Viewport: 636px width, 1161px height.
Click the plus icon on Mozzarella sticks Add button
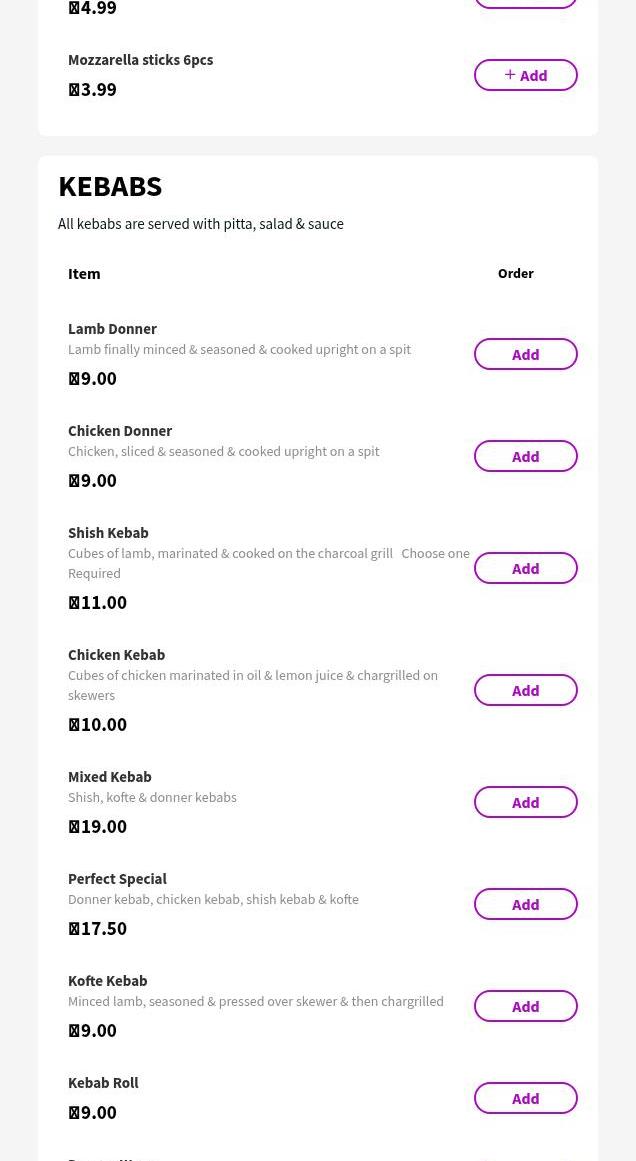coord(510,74)
